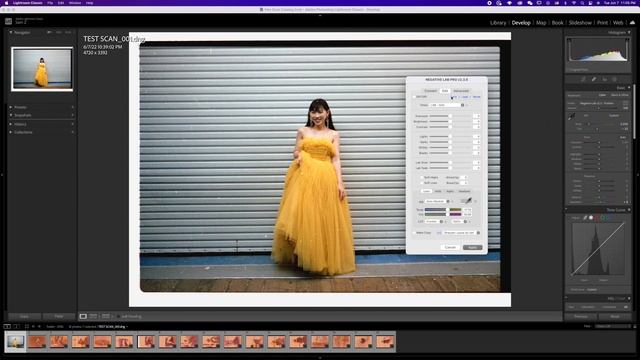Click the WhiteClip value field
The image size is (640, 360).
click(464, 177)
